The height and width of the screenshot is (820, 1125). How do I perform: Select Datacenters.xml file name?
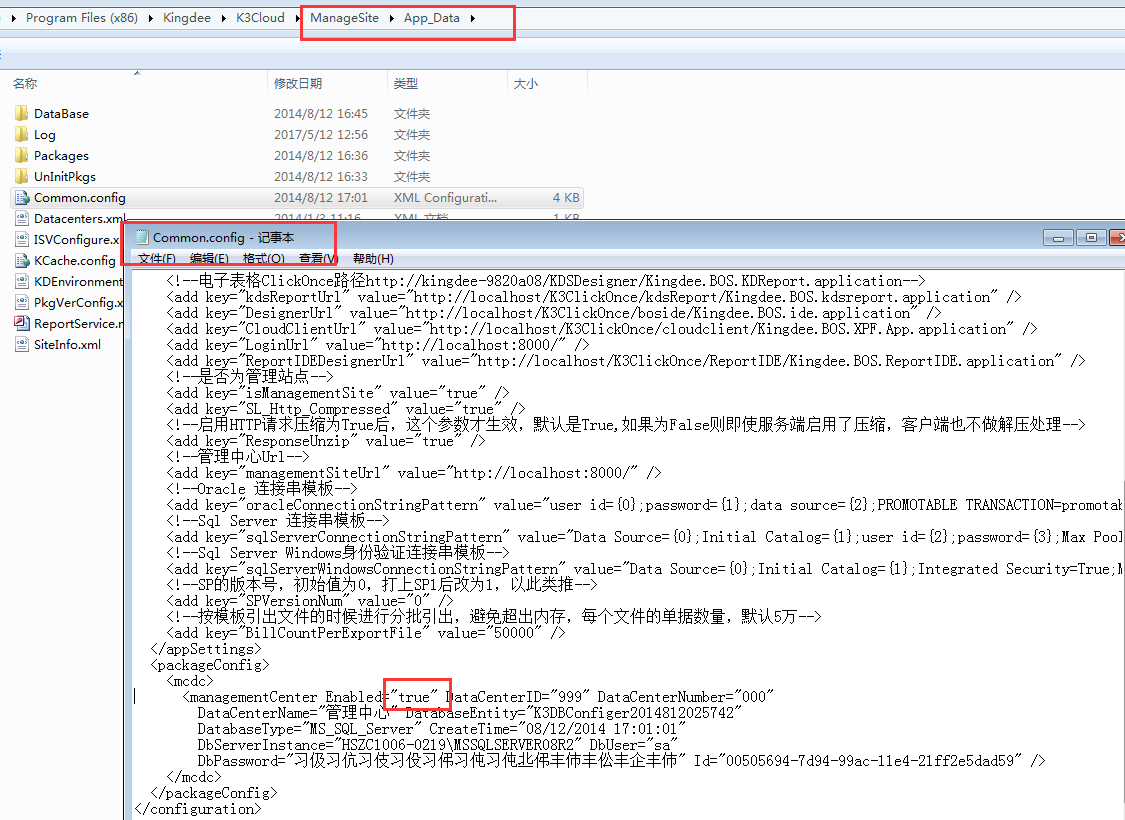coord(80,218)
